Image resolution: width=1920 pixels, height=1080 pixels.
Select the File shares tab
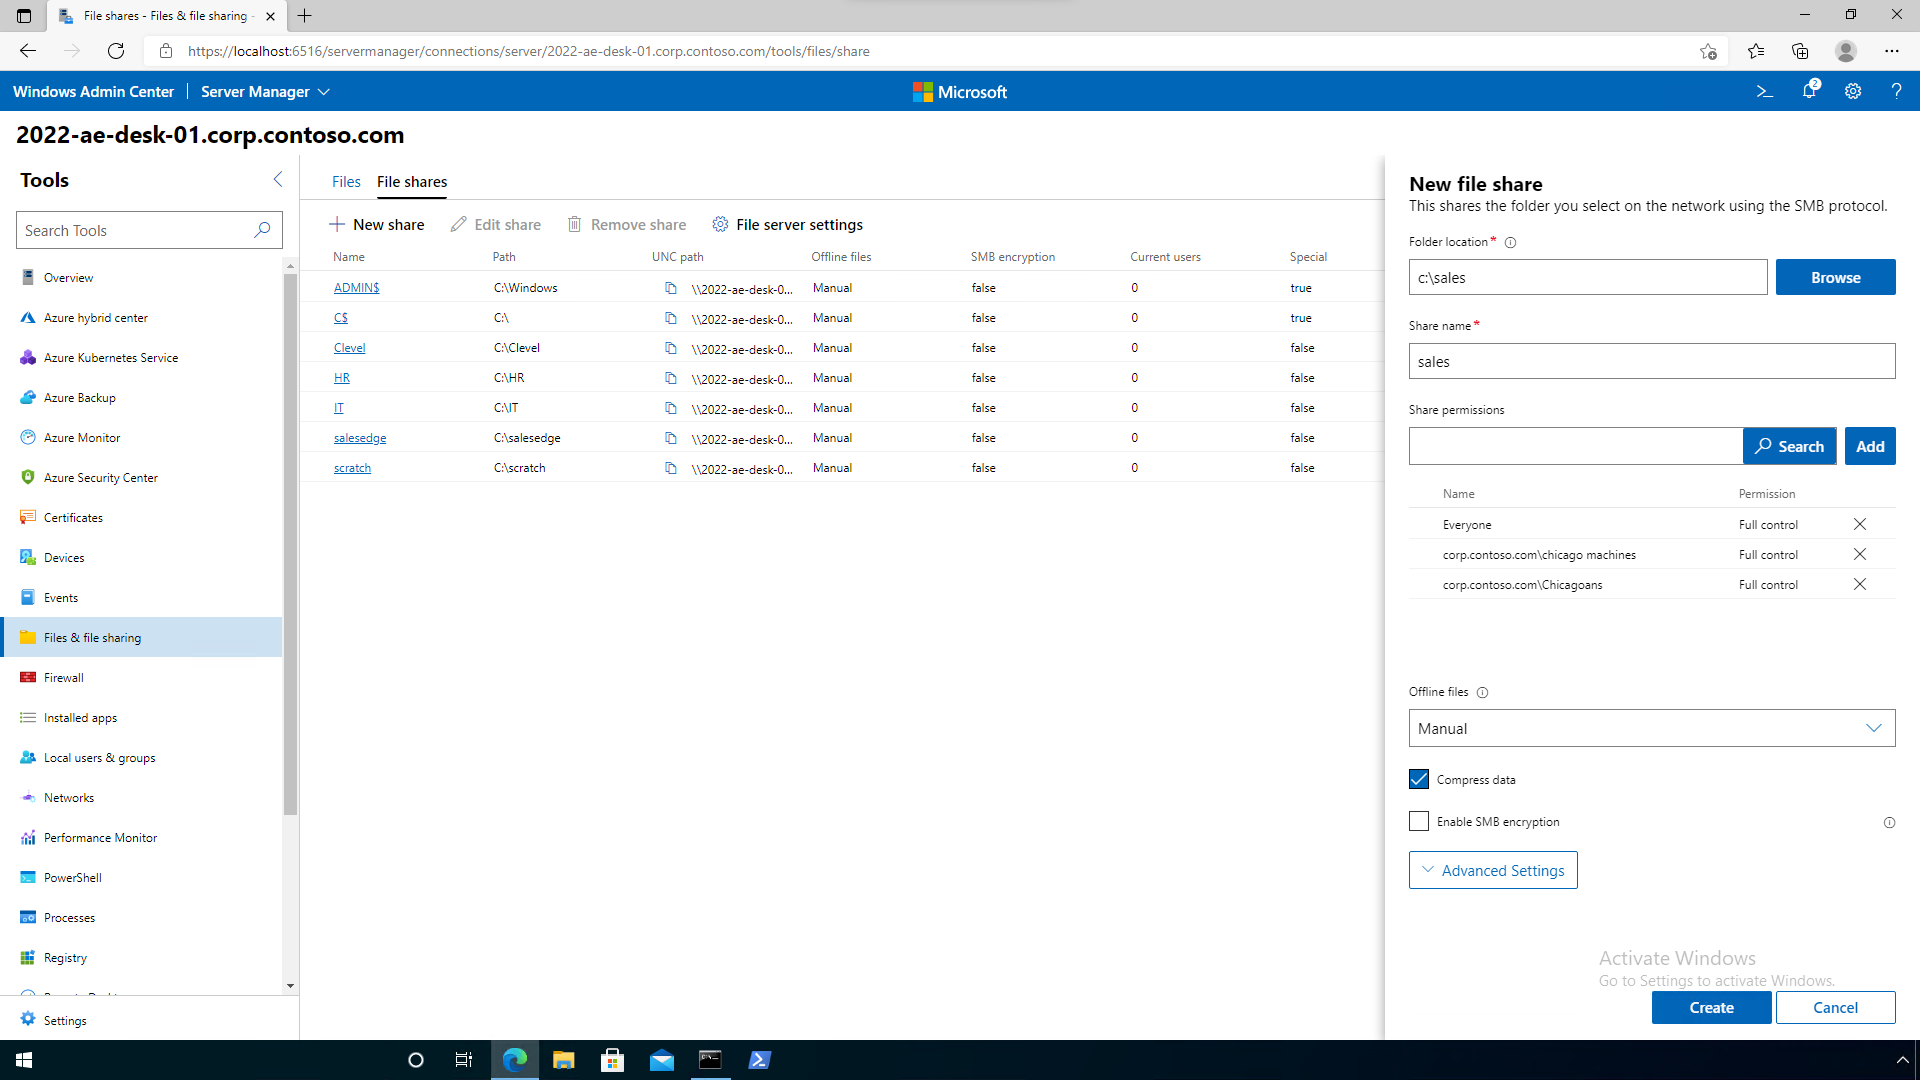coord(411,182)
